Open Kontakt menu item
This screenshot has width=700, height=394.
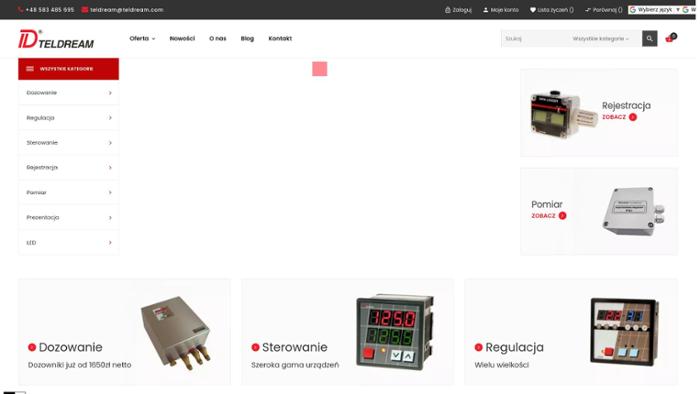tap(280, 38)
